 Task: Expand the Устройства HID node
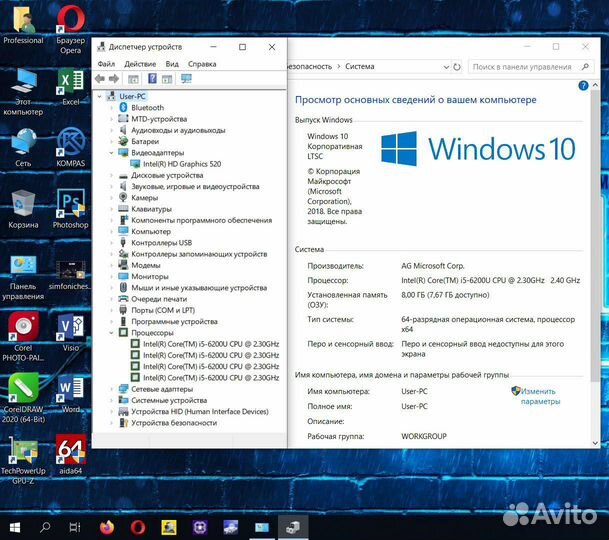pyautogui.click(x=111, y=411)
